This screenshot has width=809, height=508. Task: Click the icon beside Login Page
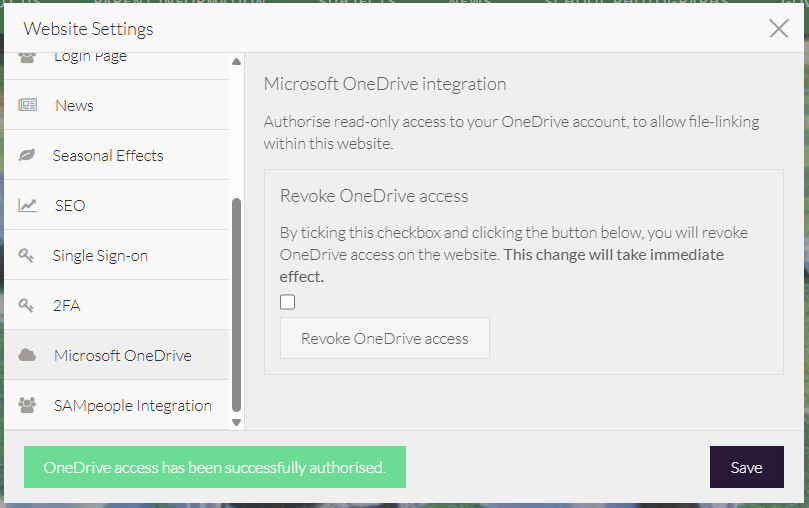[28, 57]
